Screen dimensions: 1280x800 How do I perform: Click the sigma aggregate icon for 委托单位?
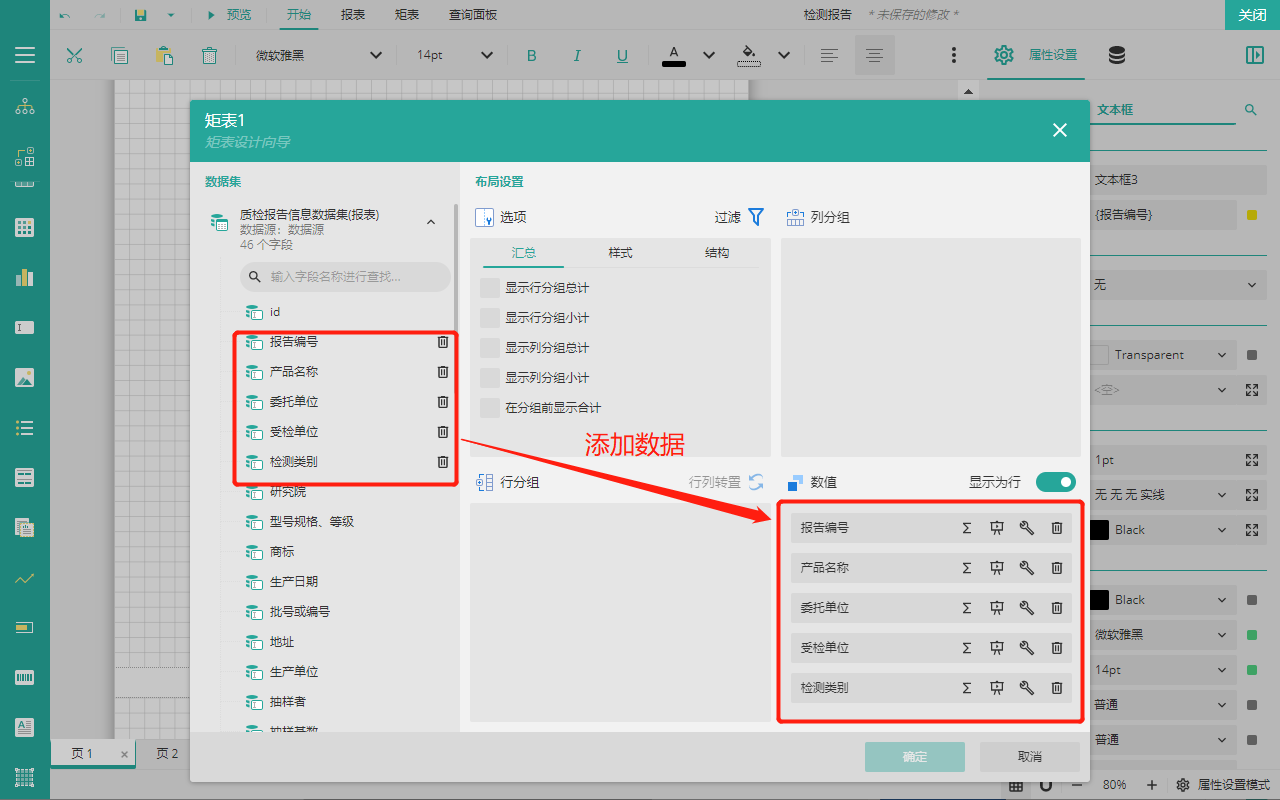coord(966,608)
